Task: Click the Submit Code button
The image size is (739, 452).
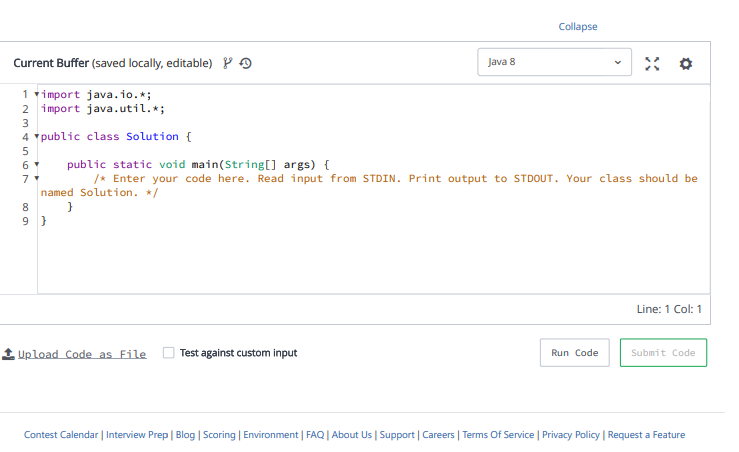Action: [663, 353]
